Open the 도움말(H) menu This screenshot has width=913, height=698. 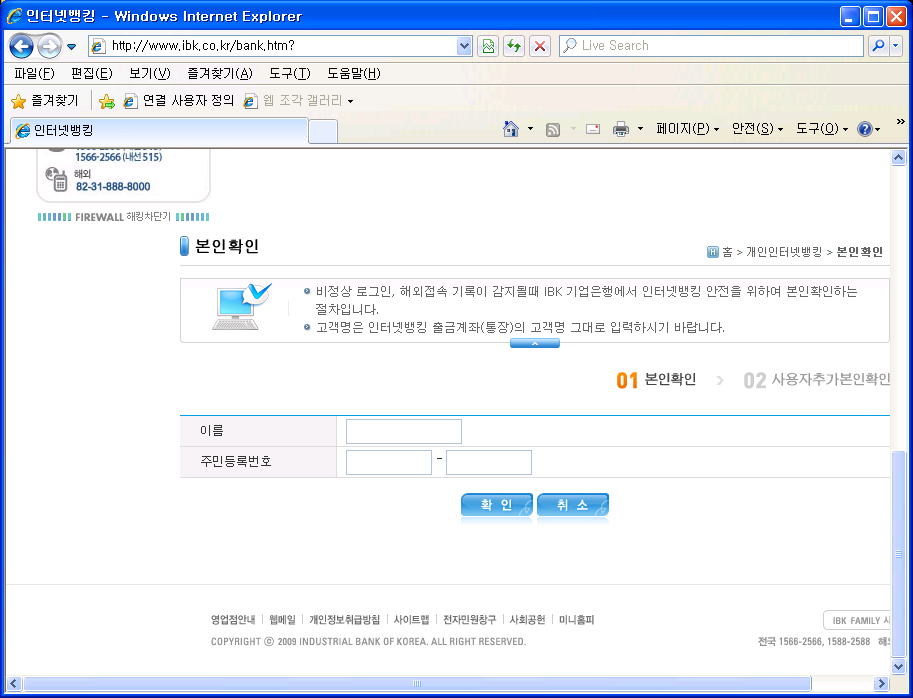point(353,73)
